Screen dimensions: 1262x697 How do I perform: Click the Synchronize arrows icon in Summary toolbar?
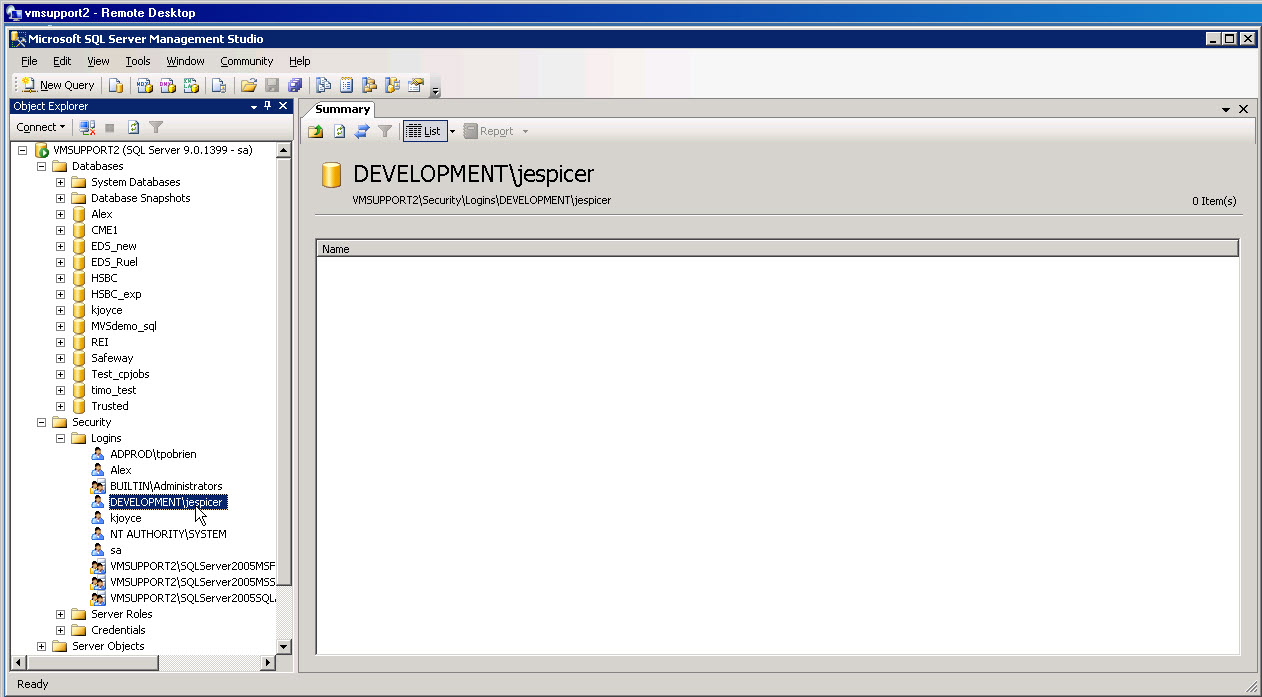point(362,131)
